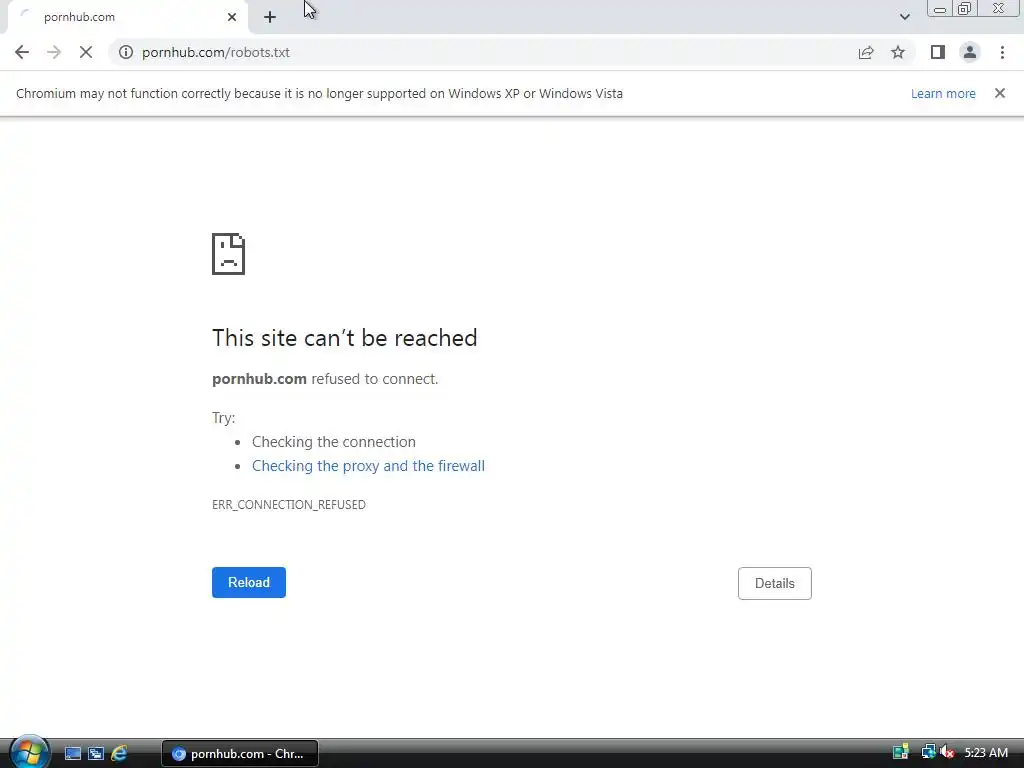Screen dimensions: 1024x768
Task: Select Chromium window in taskbar
Action: click(240, 754)
